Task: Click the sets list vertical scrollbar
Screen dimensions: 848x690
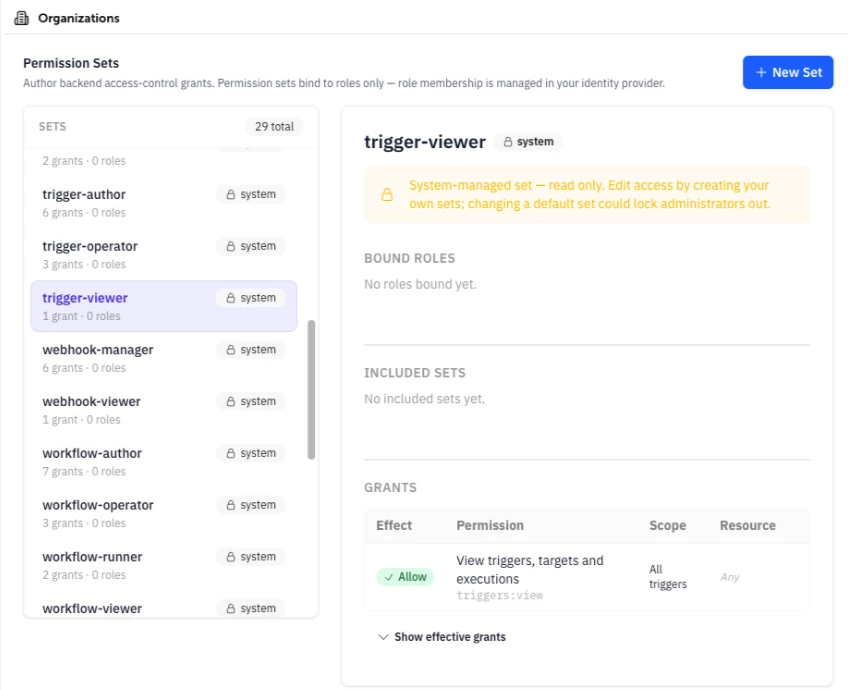Action: pos(311,389)
